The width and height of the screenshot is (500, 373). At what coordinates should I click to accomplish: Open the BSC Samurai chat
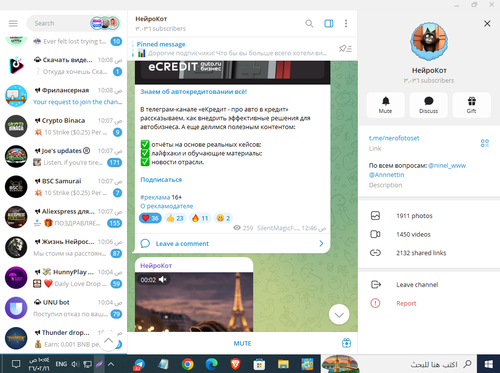[63, 187]
